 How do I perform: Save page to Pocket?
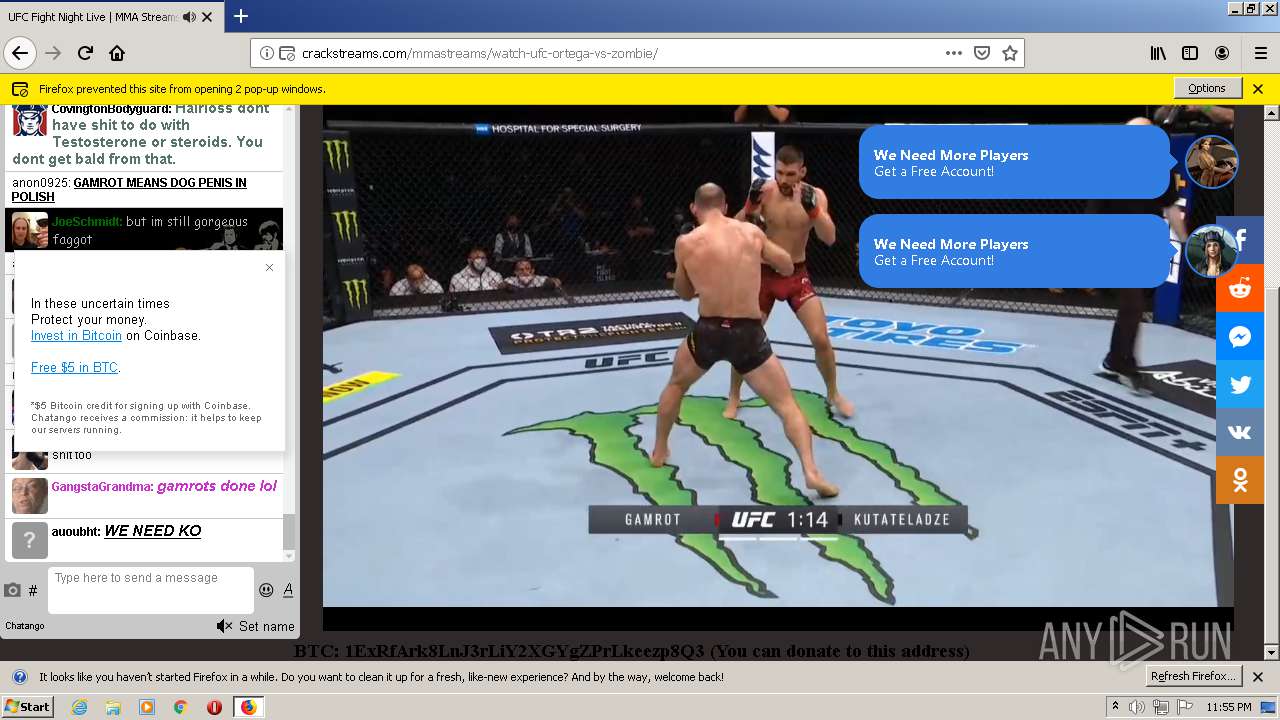(x=982, y=53)
